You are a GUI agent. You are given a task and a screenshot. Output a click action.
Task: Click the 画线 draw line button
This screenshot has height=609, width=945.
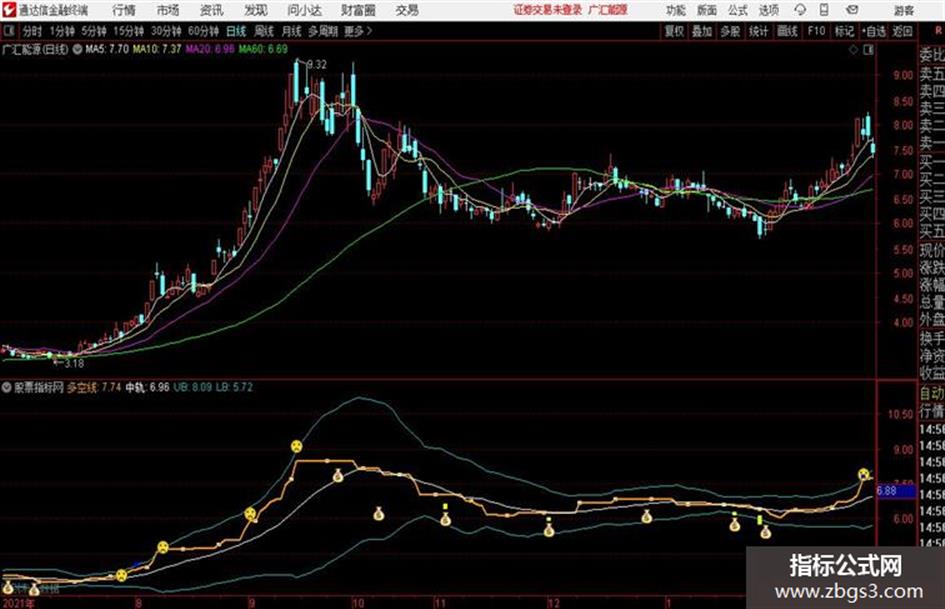tap(786, 31)
